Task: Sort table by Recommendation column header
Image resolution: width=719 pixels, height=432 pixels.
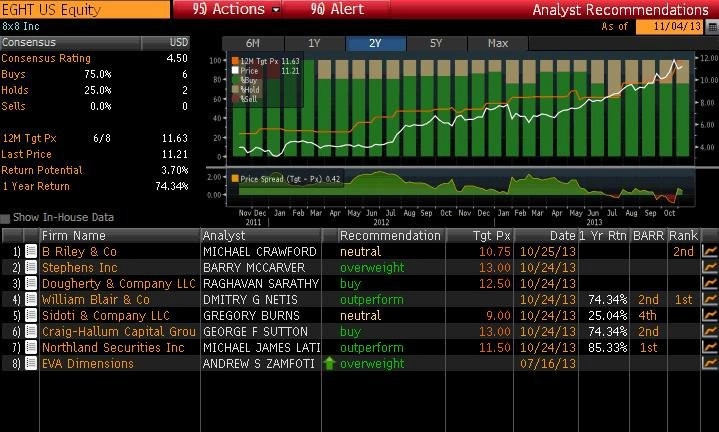Action: coord(390,236)
